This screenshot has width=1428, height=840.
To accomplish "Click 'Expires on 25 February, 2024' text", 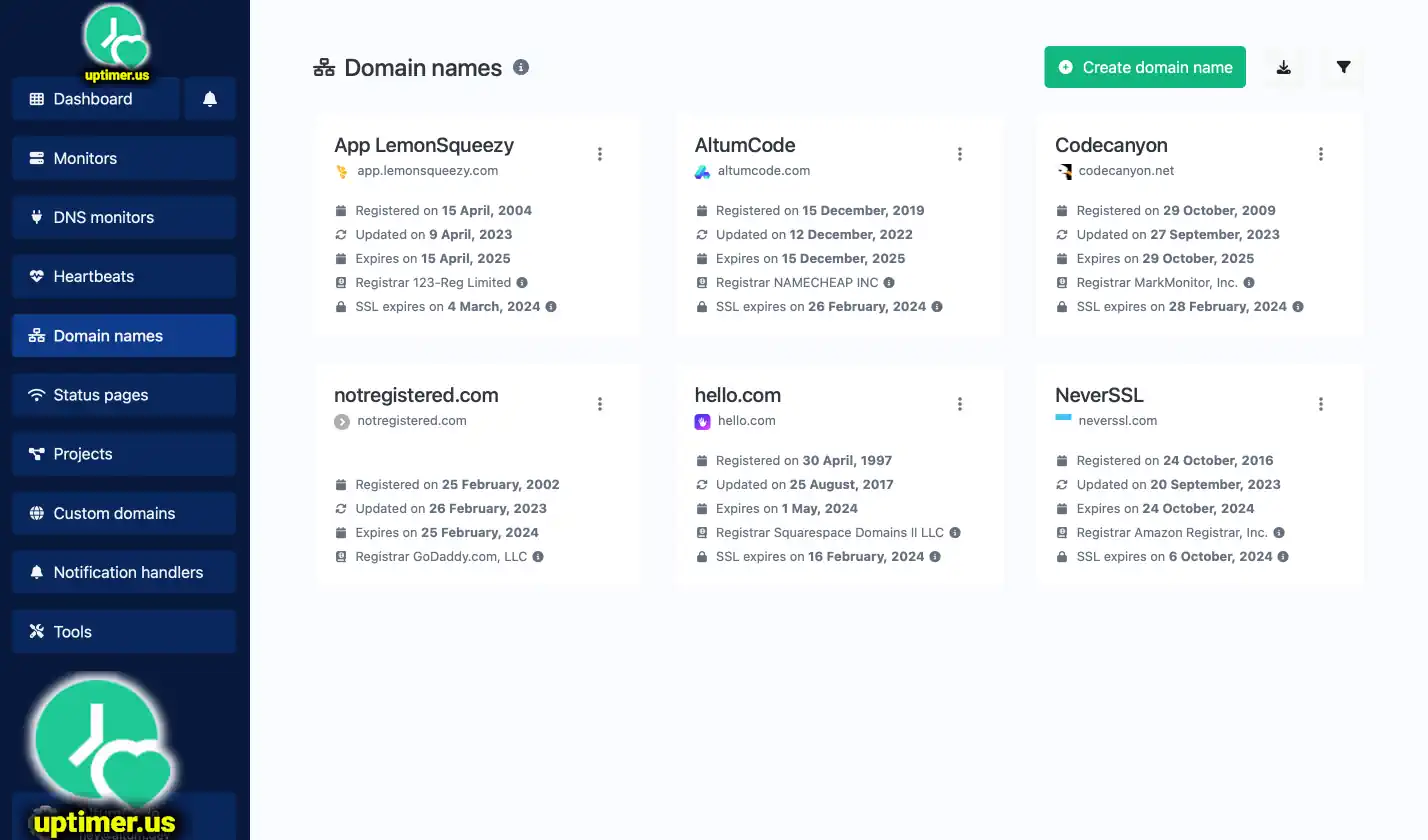I will pyautogui.click(x=447, y=533).
